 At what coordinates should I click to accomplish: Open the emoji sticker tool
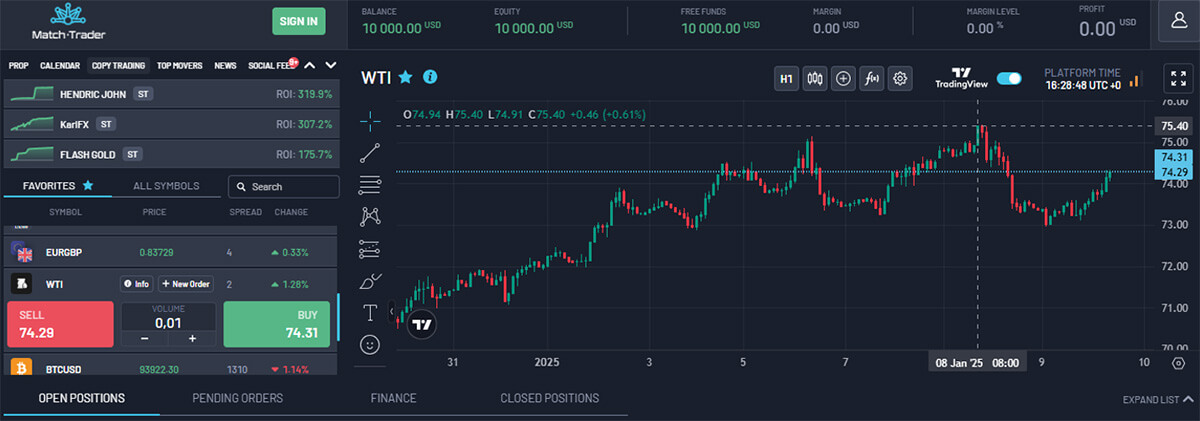371,344
